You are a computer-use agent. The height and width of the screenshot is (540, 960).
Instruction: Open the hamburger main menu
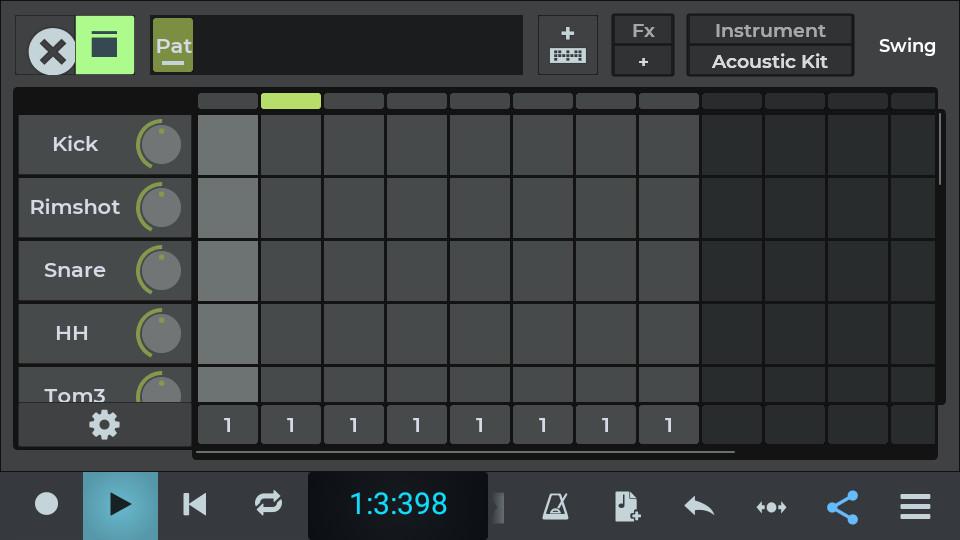[915, 507]
